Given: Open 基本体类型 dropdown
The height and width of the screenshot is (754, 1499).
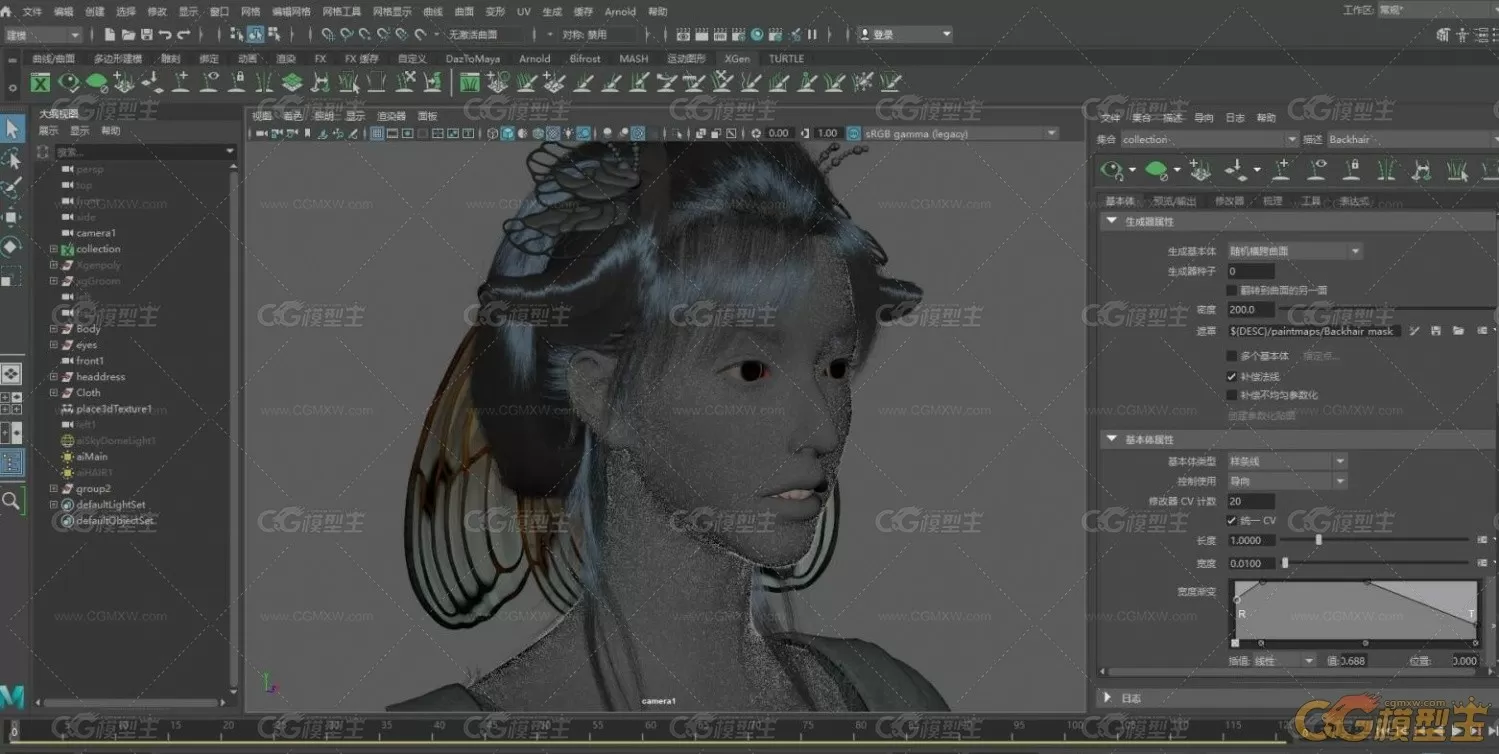Looking at the screenshot, I should coord(1287,461).
